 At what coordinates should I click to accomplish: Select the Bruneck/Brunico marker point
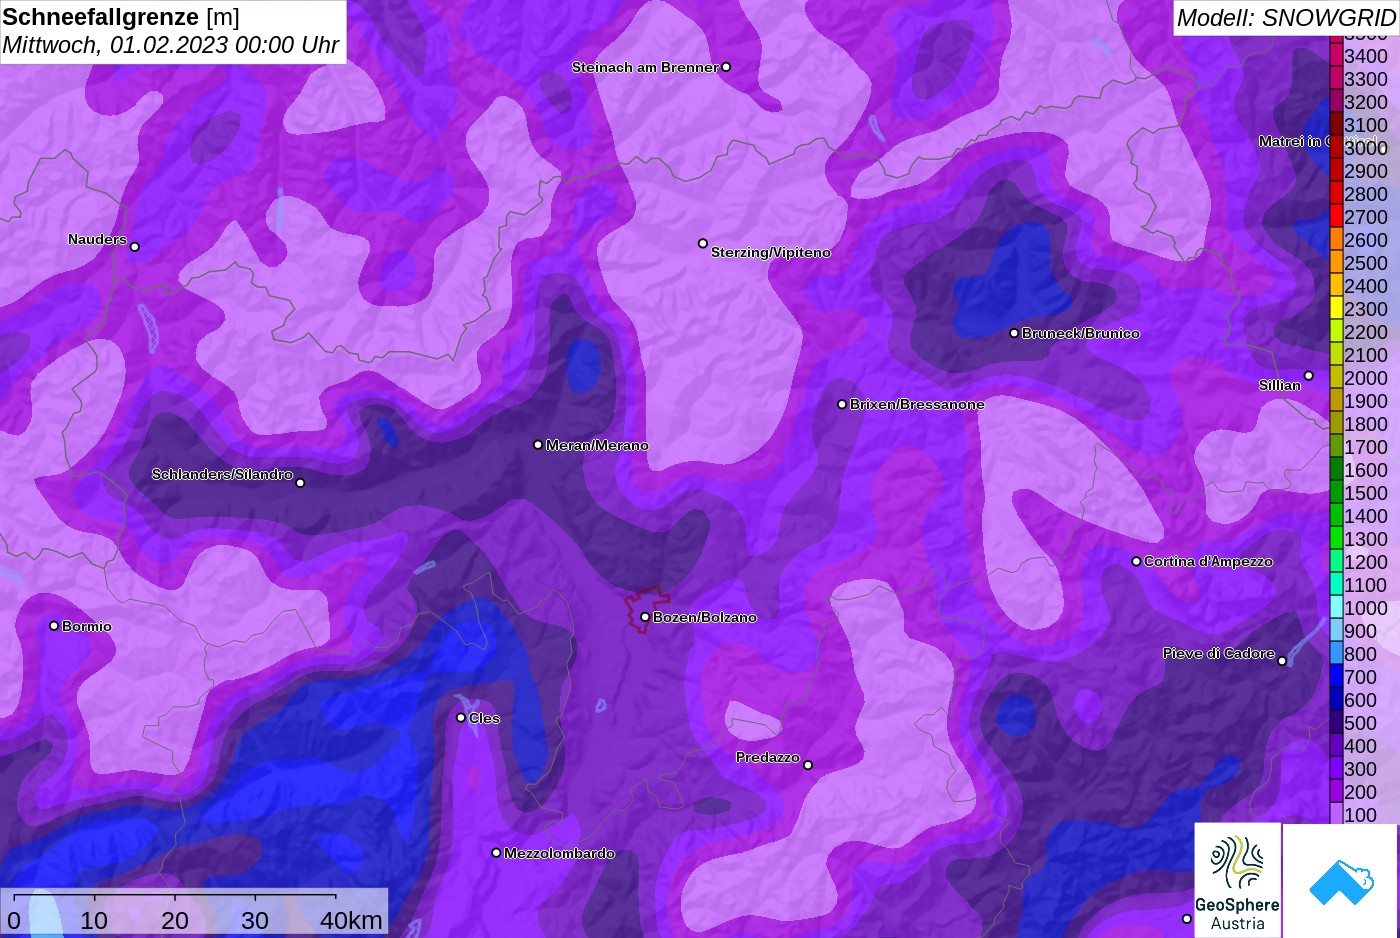(1014, 333)
